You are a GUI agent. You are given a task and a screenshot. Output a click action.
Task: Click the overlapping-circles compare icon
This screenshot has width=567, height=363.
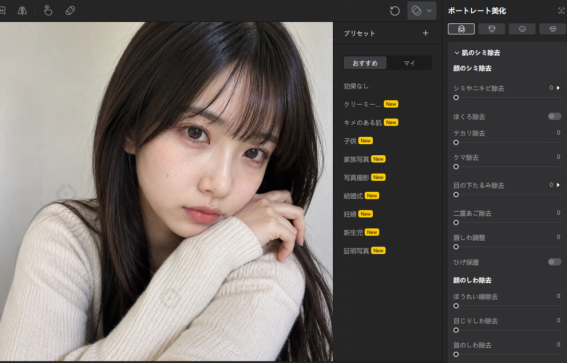click(417, 10)
